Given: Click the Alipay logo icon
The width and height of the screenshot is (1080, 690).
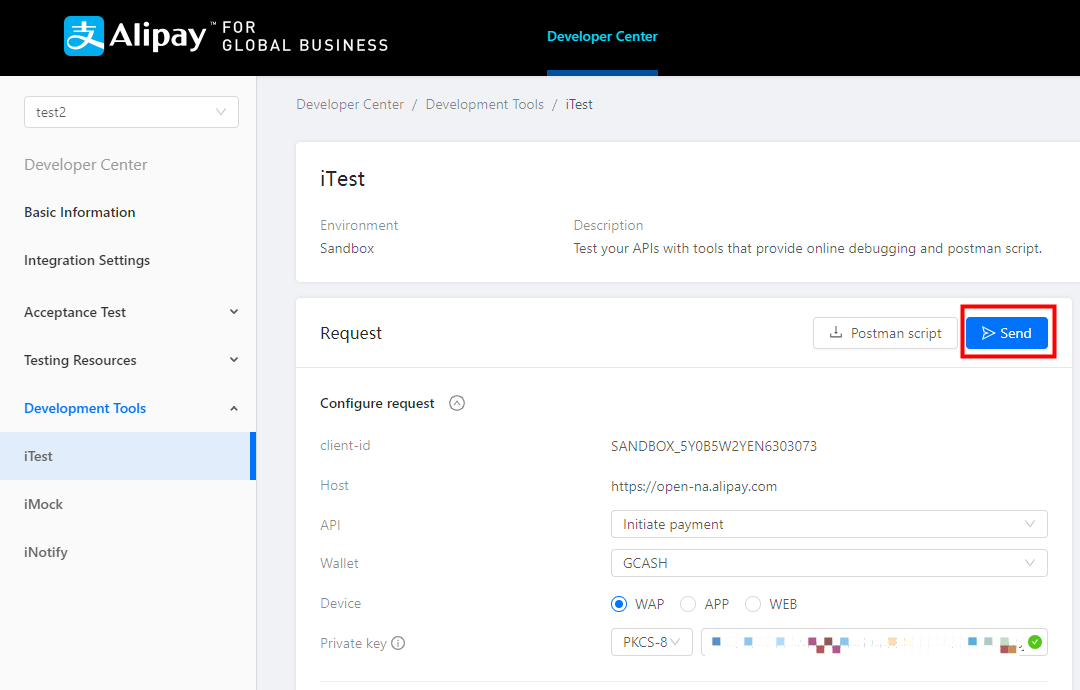Looking at the screenshot, I should [84, 36].
